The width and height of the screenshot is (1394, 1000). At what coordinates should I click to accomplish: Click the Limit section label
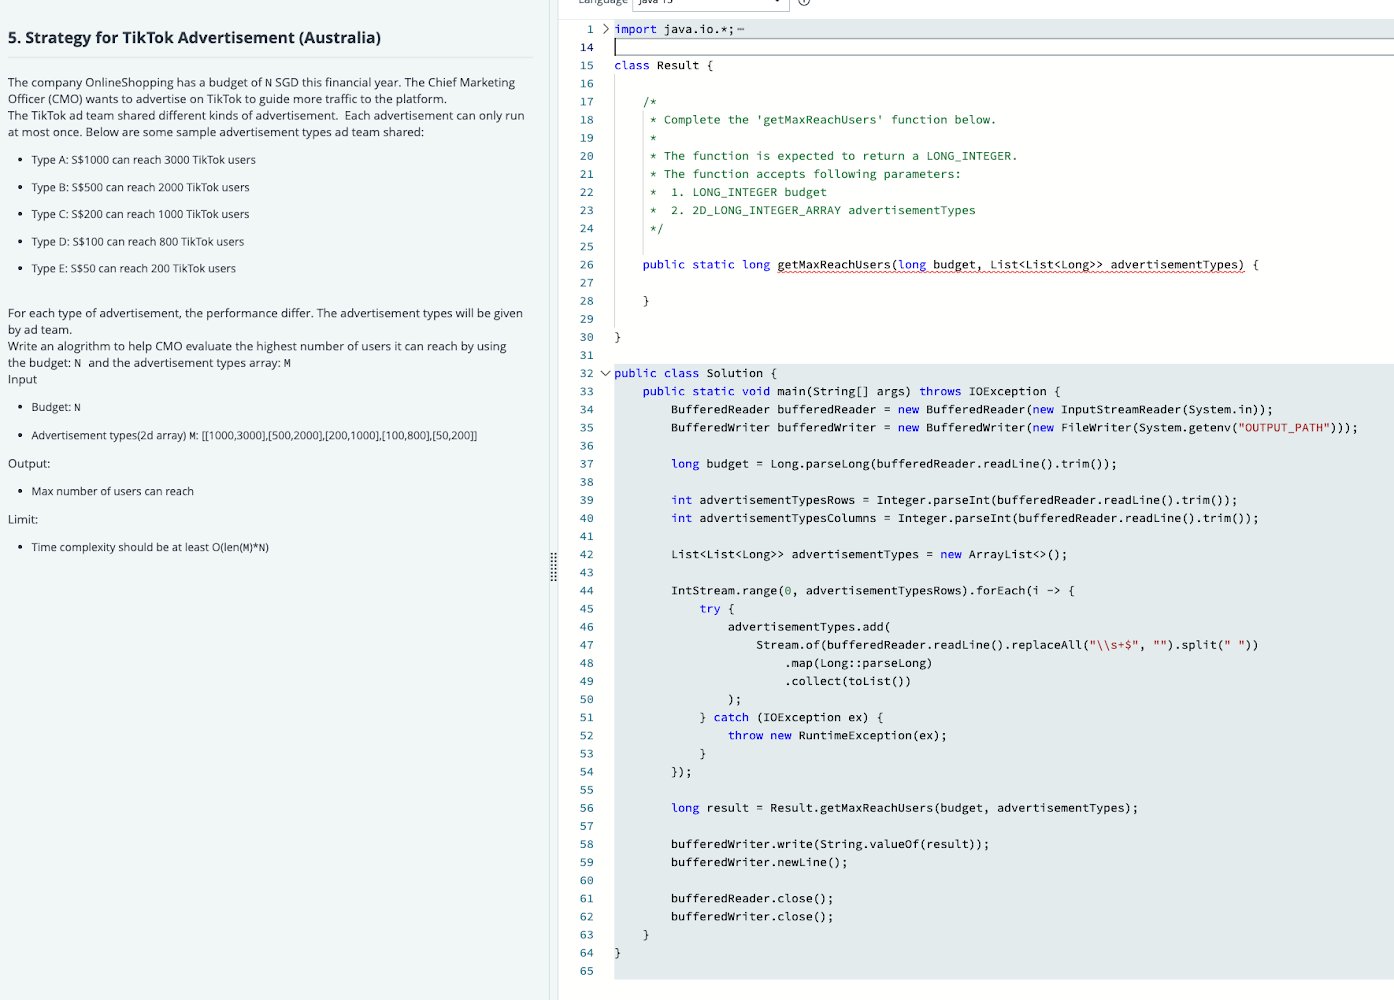pyautogui.click(x=20, y=519)
